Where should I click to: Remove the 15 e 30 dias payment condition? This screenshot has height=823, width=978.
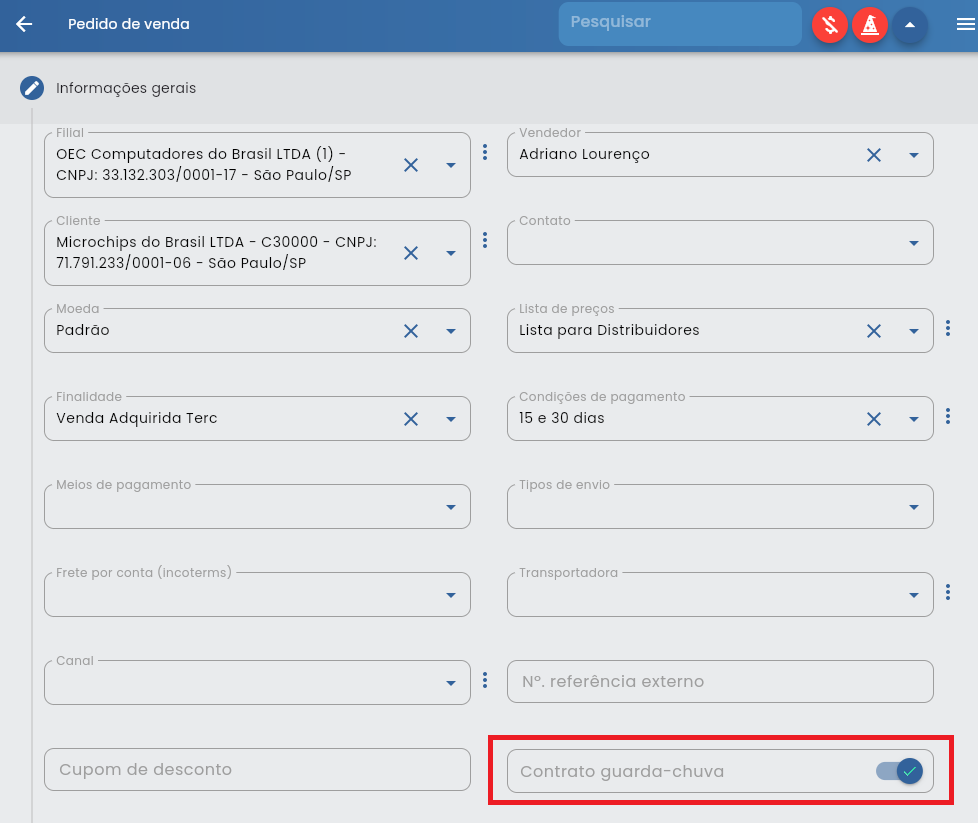coord(874,418)
